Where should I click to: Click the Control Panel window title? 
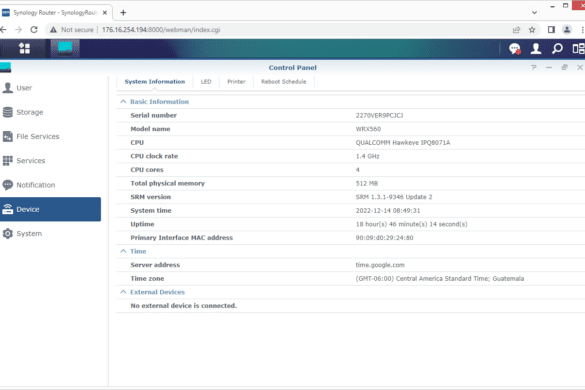292,68
